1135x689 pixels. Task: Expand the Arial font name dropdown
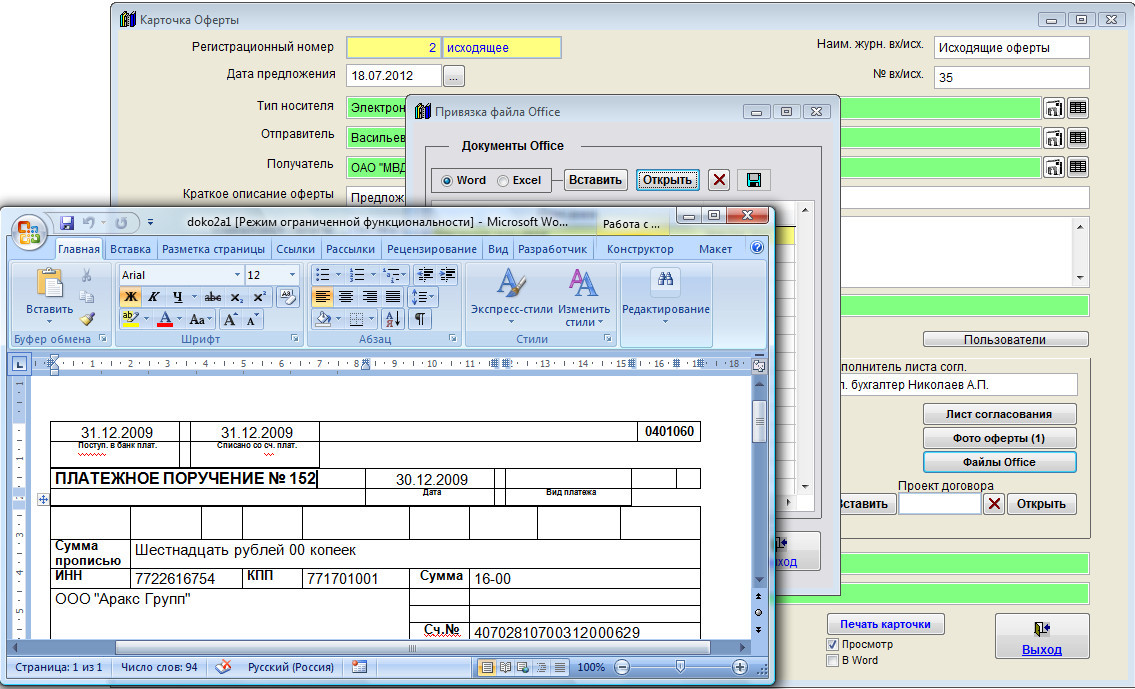(x=237, y=275)
